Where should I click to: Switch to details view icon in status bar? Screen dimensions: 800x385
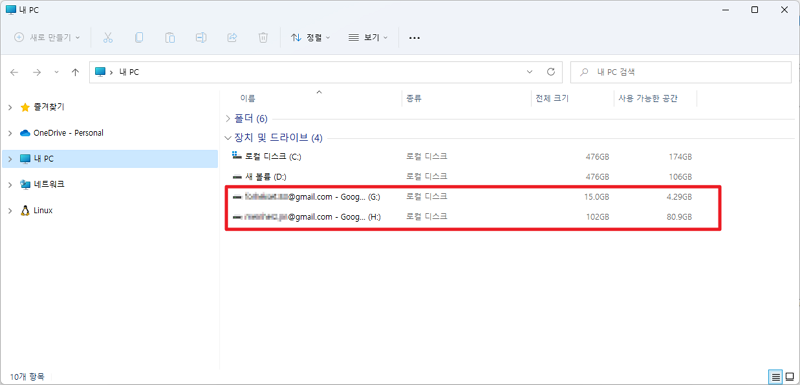(776, 377)
